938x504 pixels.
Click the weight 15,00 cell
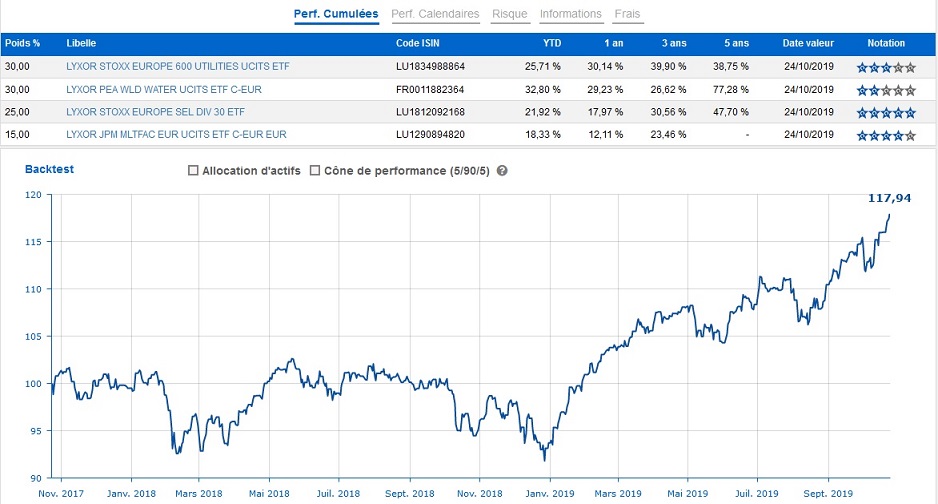pyautogui.click(x=17, y=135)
